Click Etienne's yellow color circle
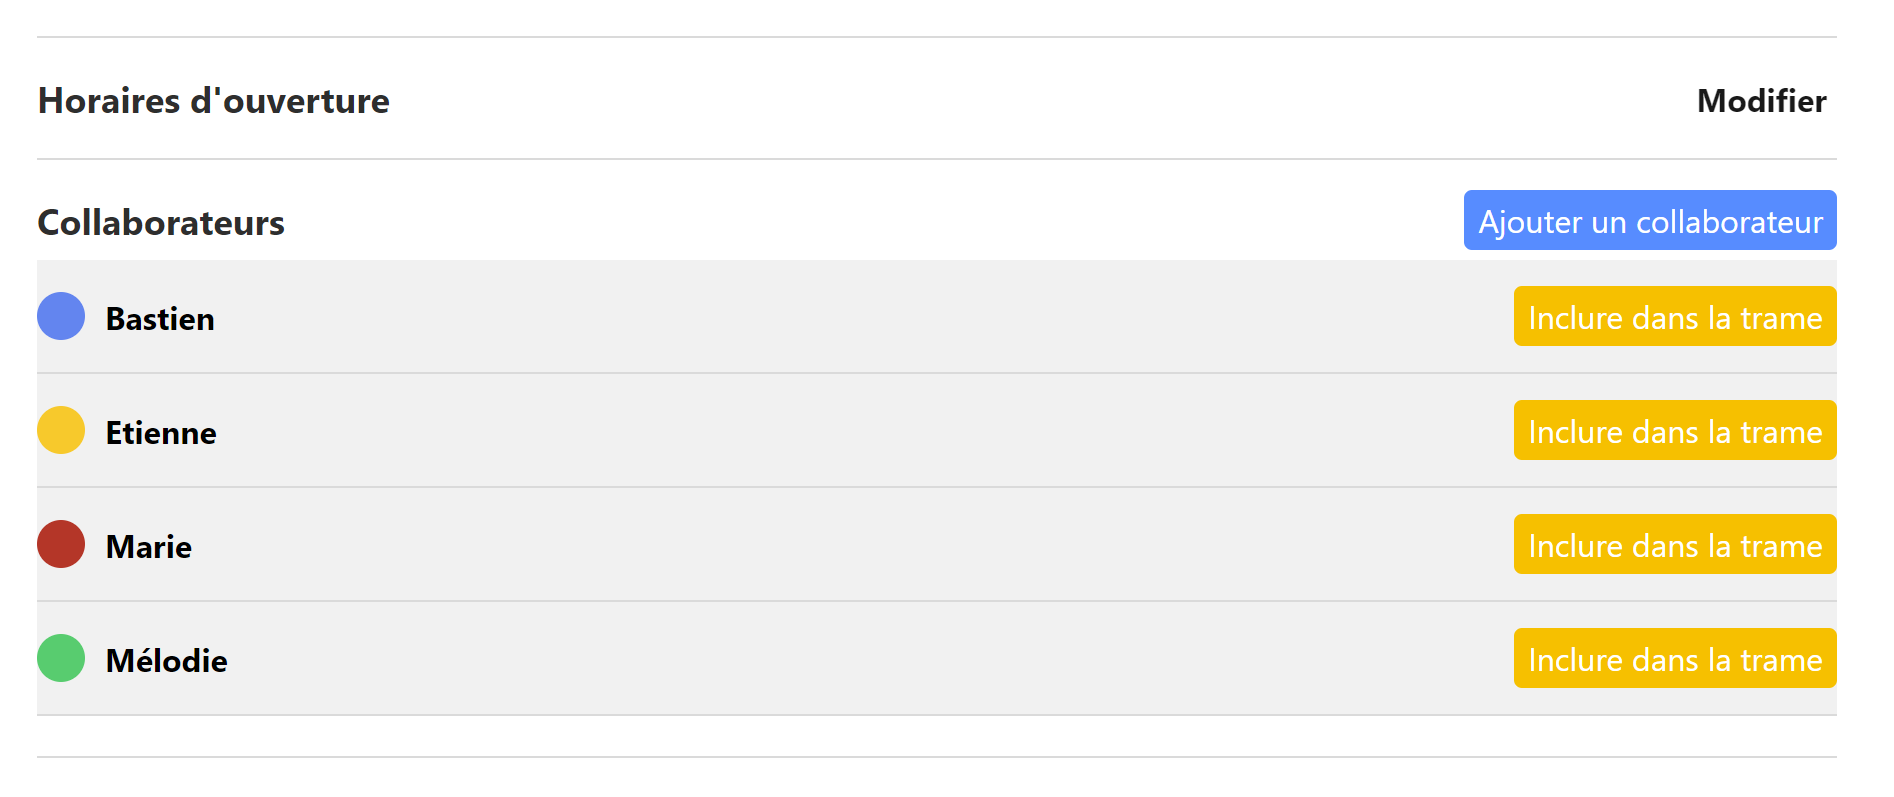This screenshot has height=797, width=1894. pos(61,430)
